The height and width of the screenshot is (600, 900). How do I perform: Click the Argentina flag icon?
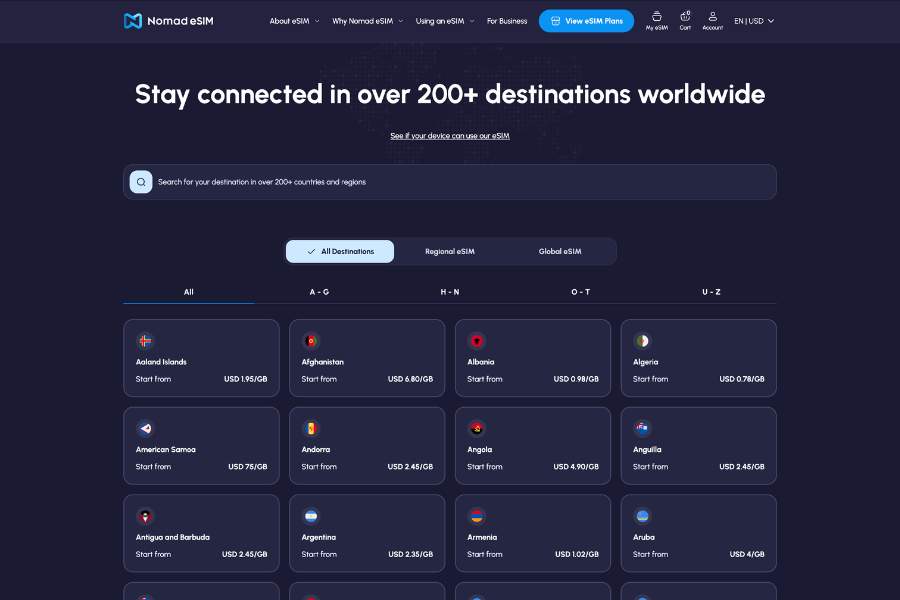coord(311,516)
